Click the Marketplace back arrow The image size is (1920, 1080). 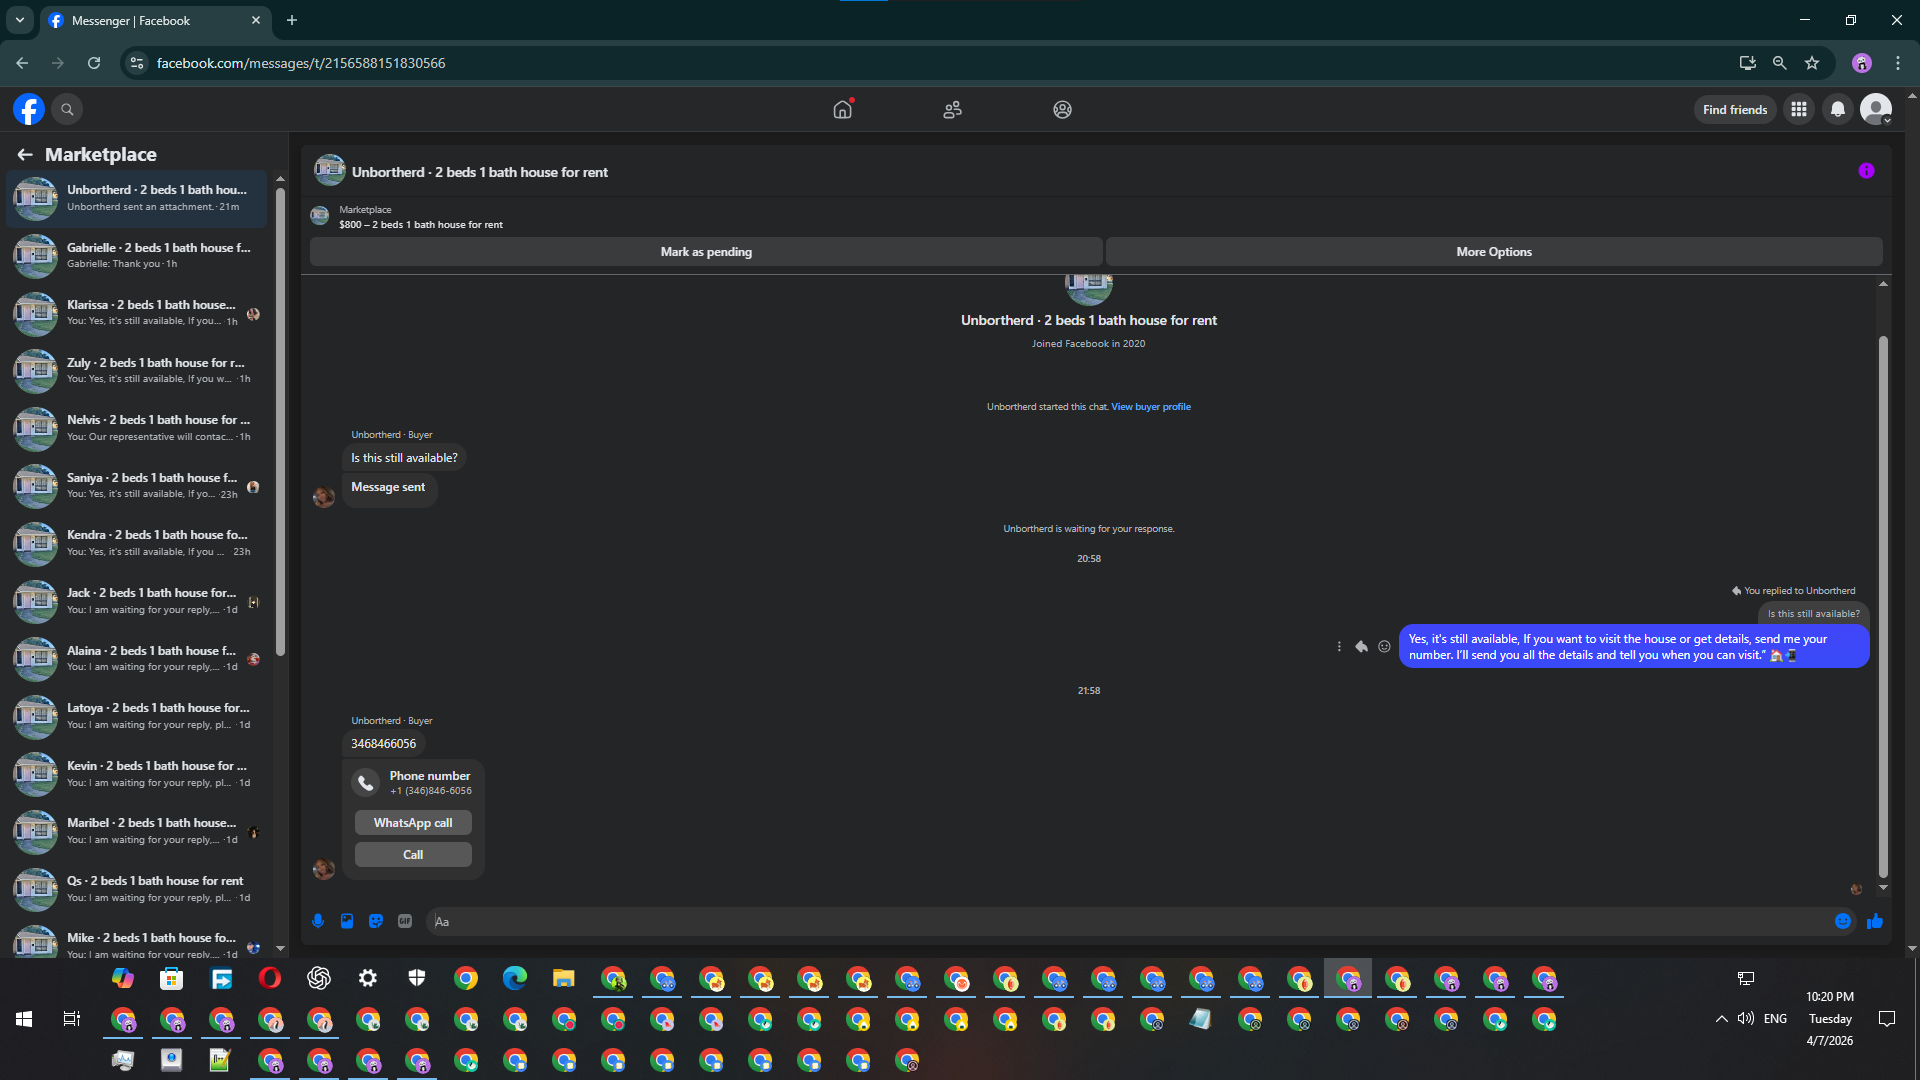24,154
